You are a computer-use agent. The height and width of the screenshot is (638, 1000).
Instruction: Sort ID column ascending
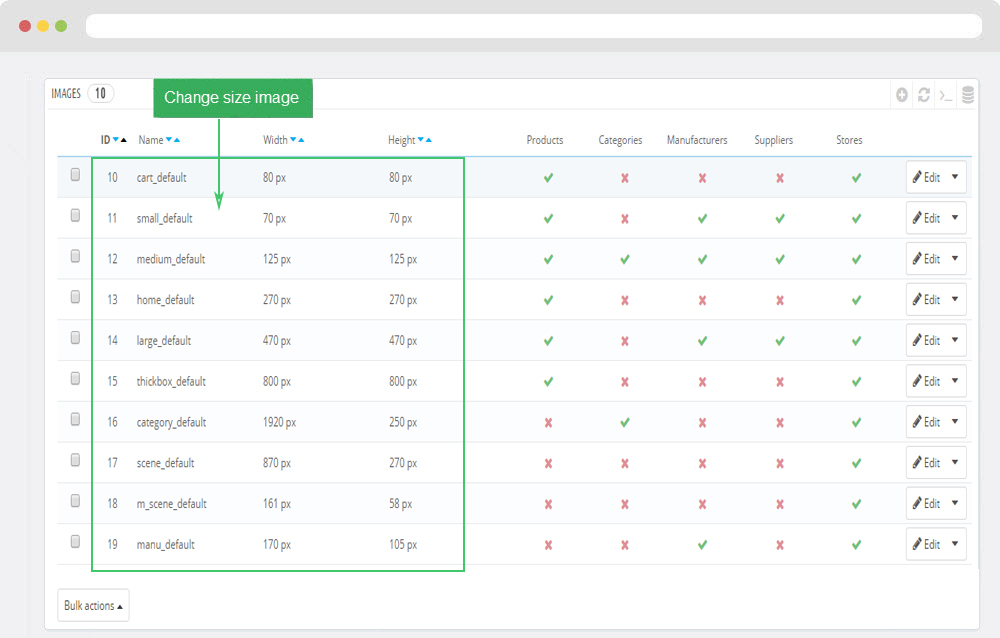pyautogui.click(x=124, y=140)
